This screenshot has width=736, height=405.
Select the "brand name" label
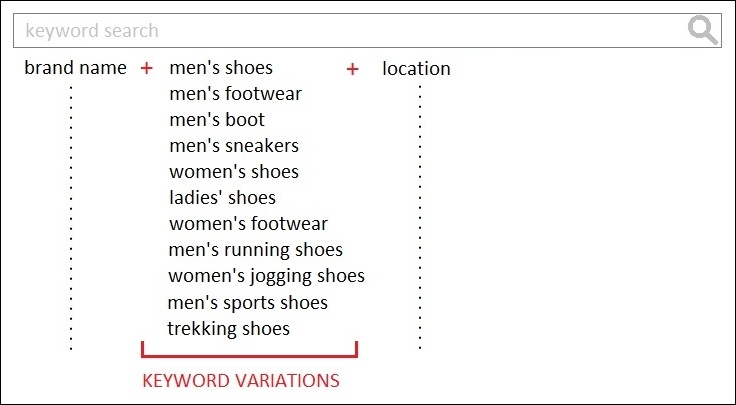pos(75,68)
